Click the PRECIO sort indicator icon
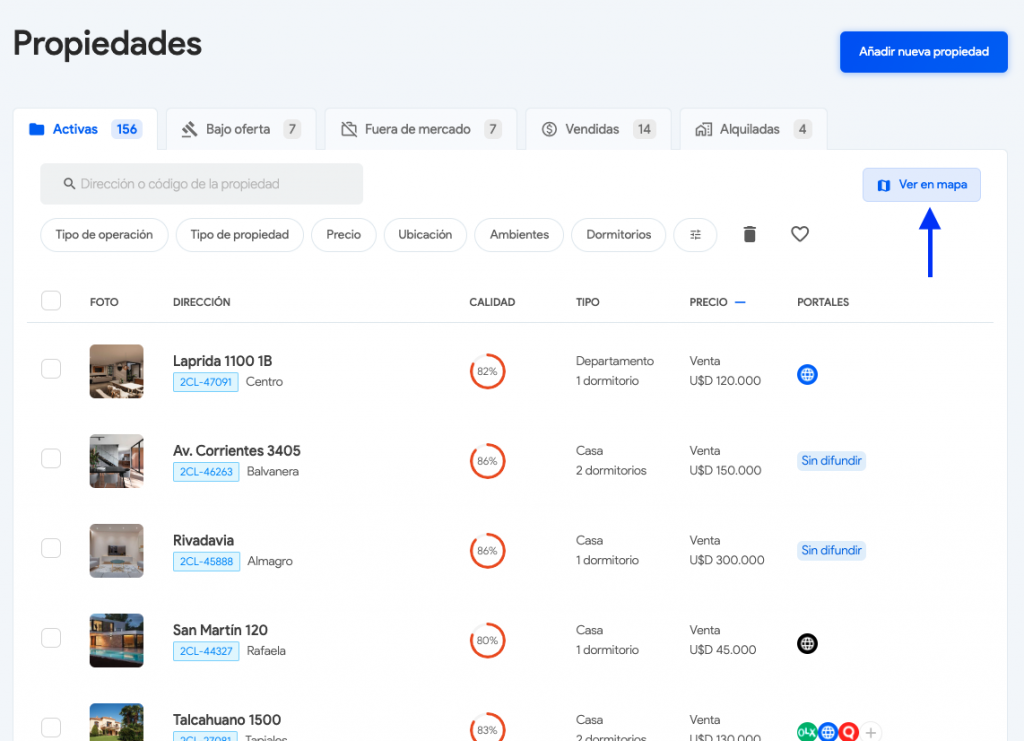Screen dimensions: 1024x741 click(740, 302)
